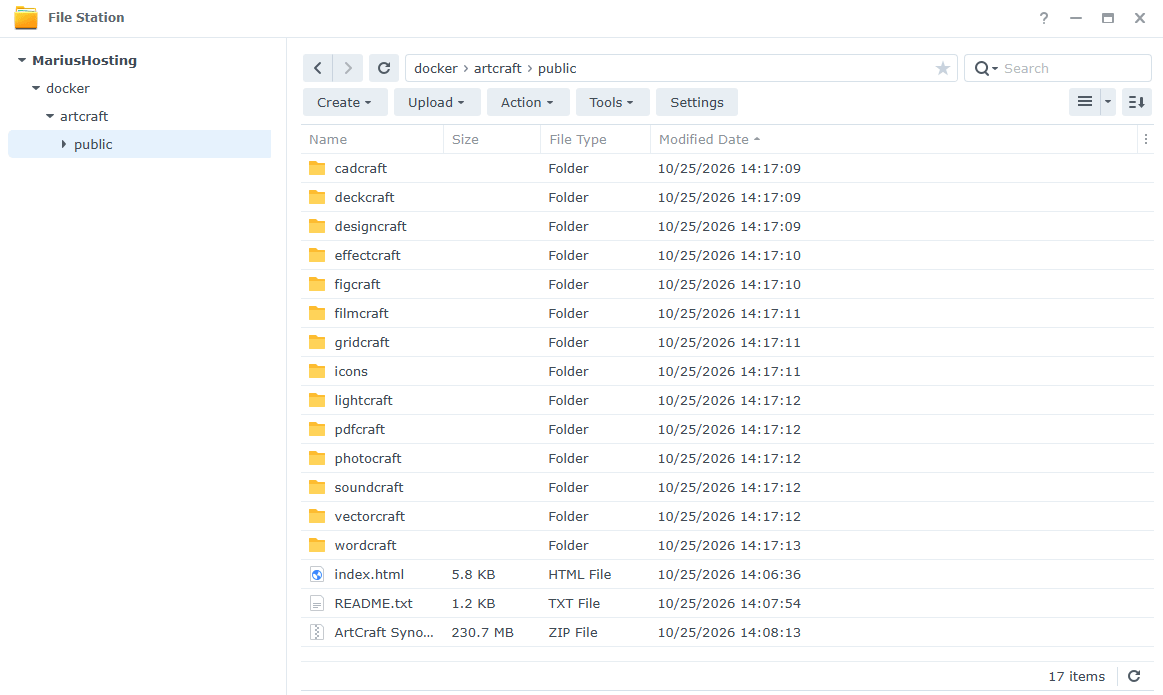Viewport: 1163px width, 695px height.
Task: Select the ArtCraft ZIP file icon
Action: click(317, 632)
